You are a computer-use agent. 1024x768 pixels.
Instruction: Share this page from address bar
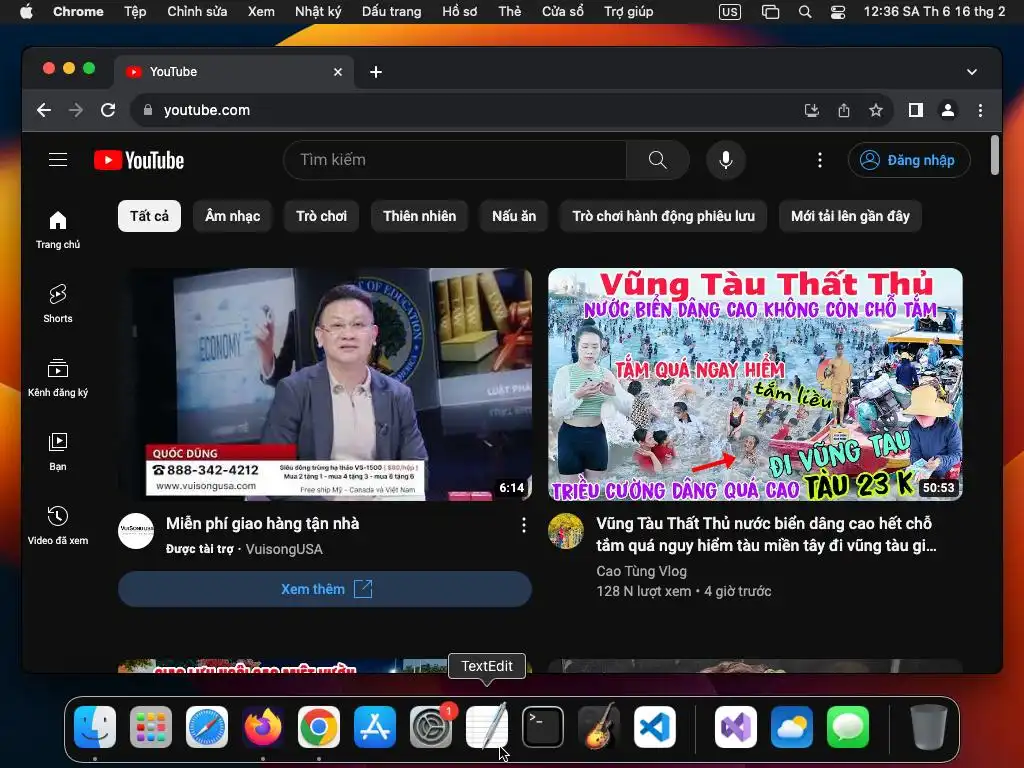point(844,110)
